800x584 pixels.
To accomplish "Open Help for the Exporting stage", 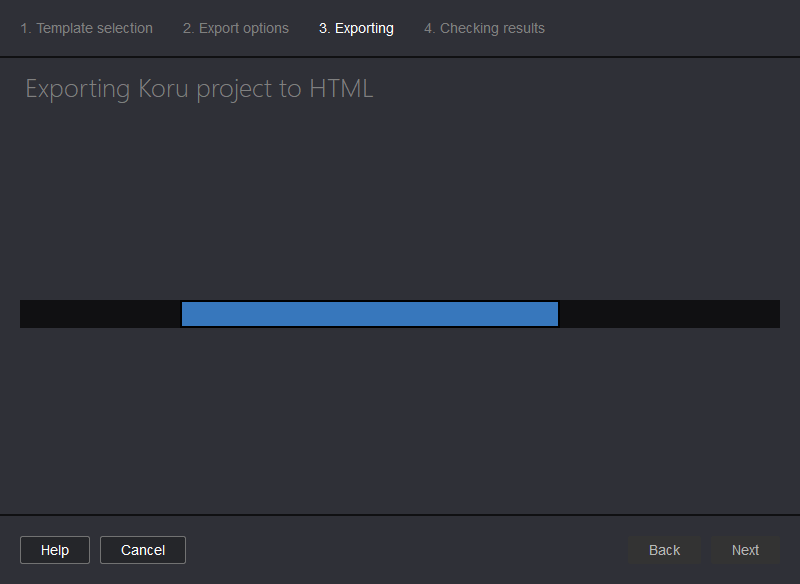I will pyautogui.click(x=54, y=550).
